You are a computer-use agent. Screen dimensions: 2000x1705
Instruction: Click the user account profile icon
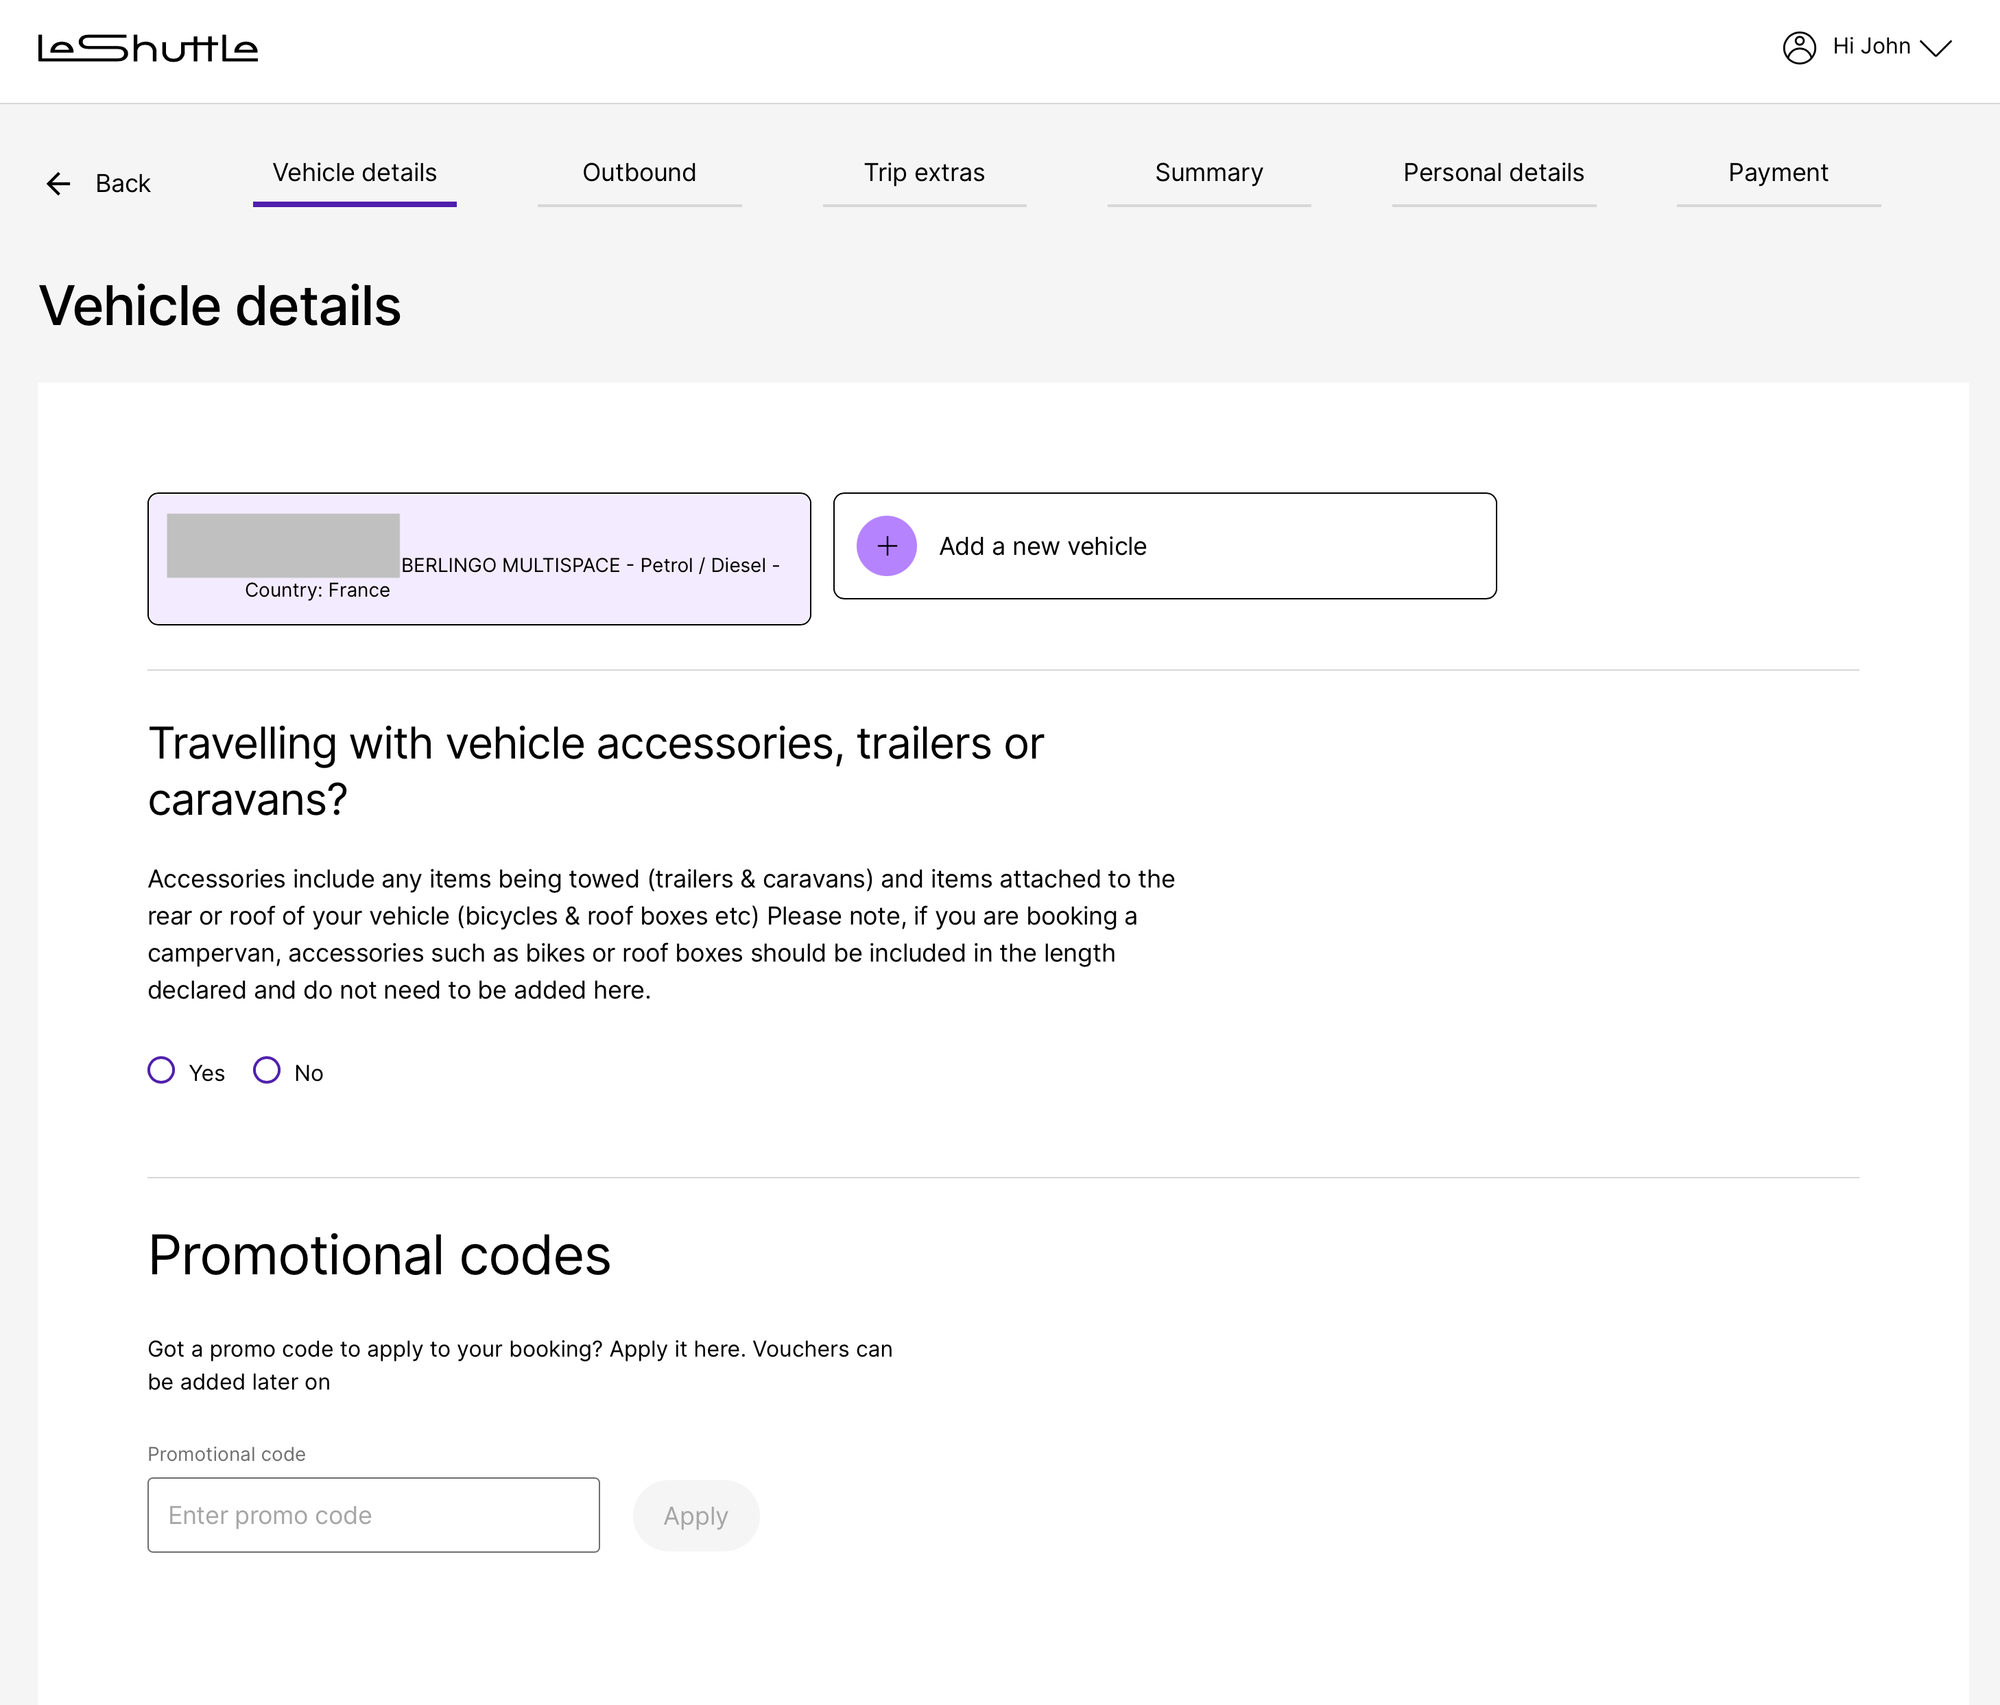(1799, 48)
